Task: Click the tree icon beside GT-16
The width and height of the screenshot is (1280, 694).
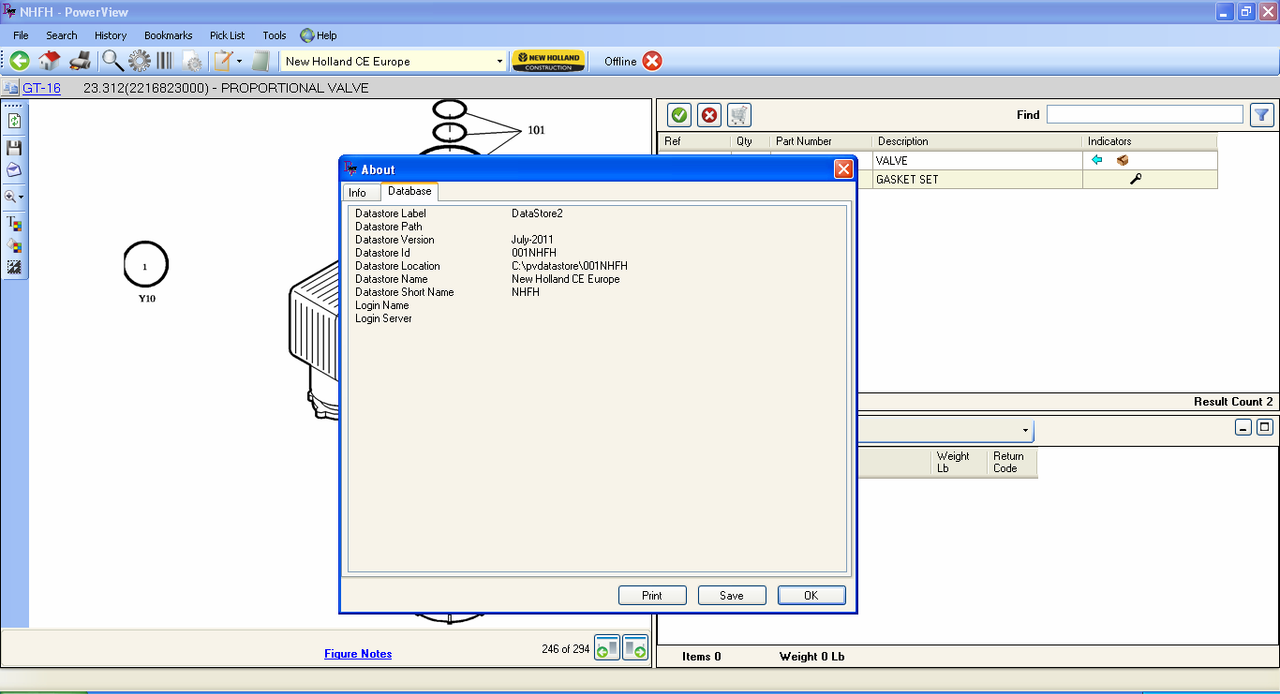Action: click(x=11, y=88)
